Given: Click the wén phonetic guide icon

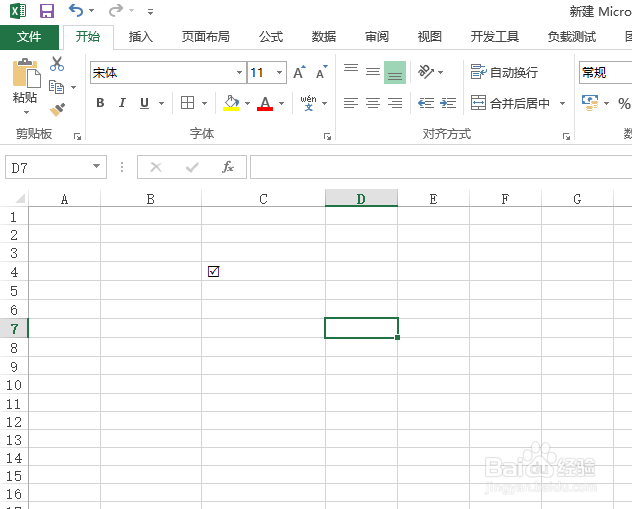Looking at the screenshot, I should point(308,103).
